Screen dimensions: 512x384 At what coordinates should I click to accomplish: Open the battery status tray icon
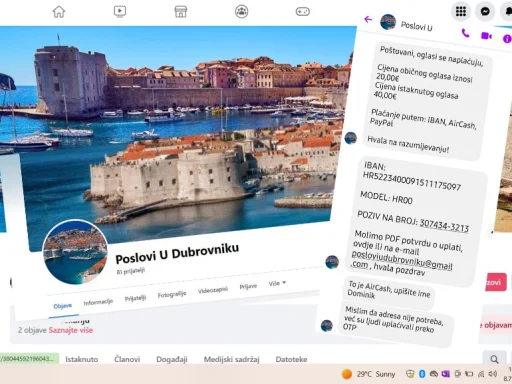(469, 374)
